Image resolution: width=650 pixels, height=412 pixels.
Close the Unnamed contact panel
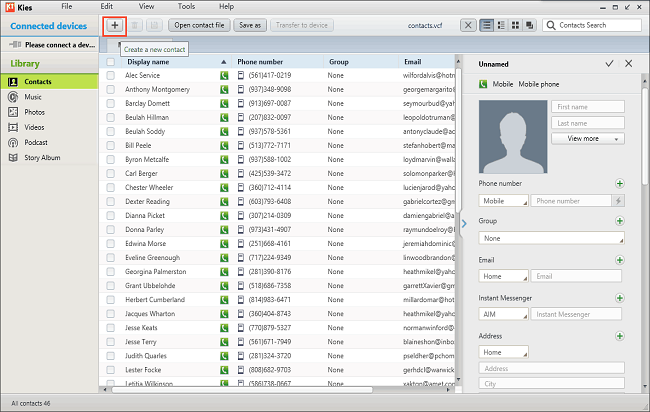[x=628, y=63]
